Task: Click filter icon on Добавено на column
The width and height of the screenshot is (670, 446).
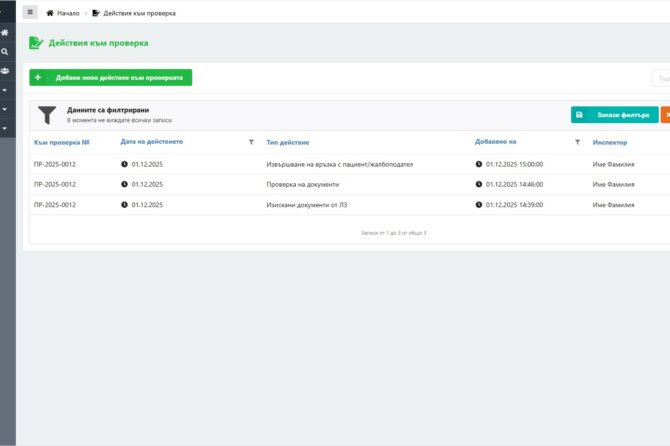Action: [x=577, y=142]
